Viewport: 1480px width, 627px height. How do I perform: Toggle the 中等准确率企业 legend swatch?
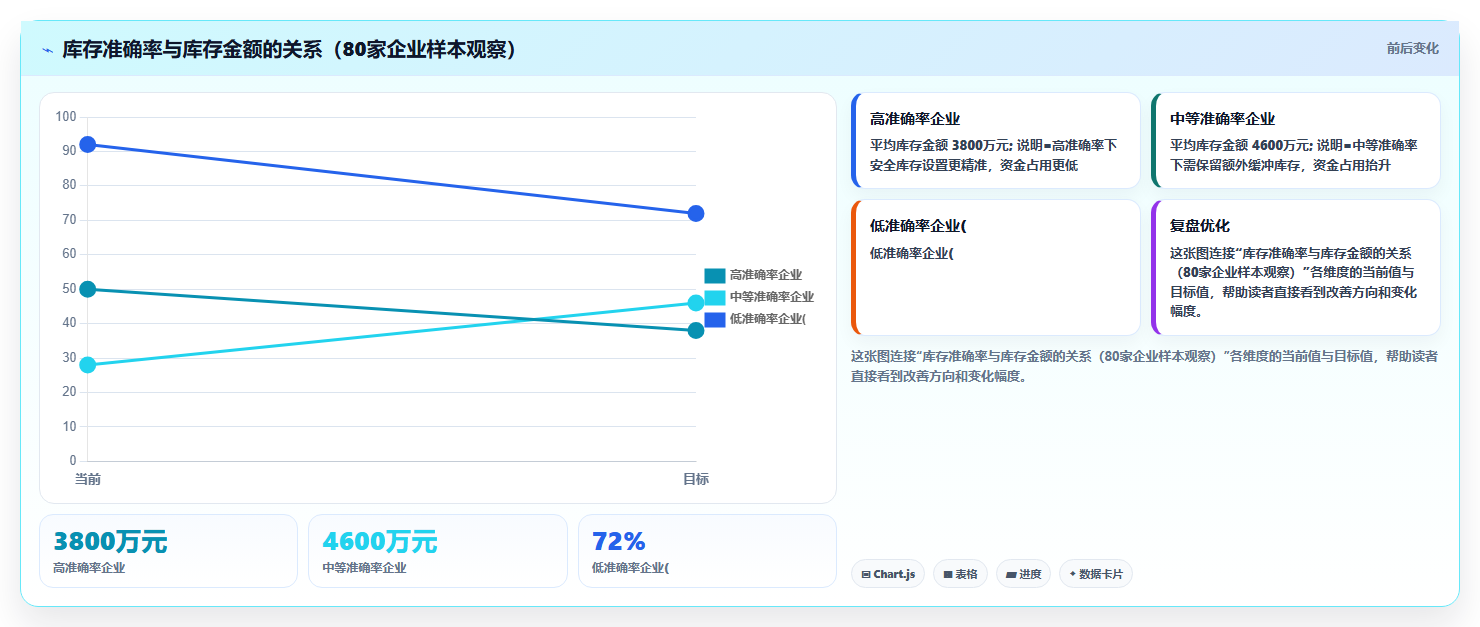(715, 297)
